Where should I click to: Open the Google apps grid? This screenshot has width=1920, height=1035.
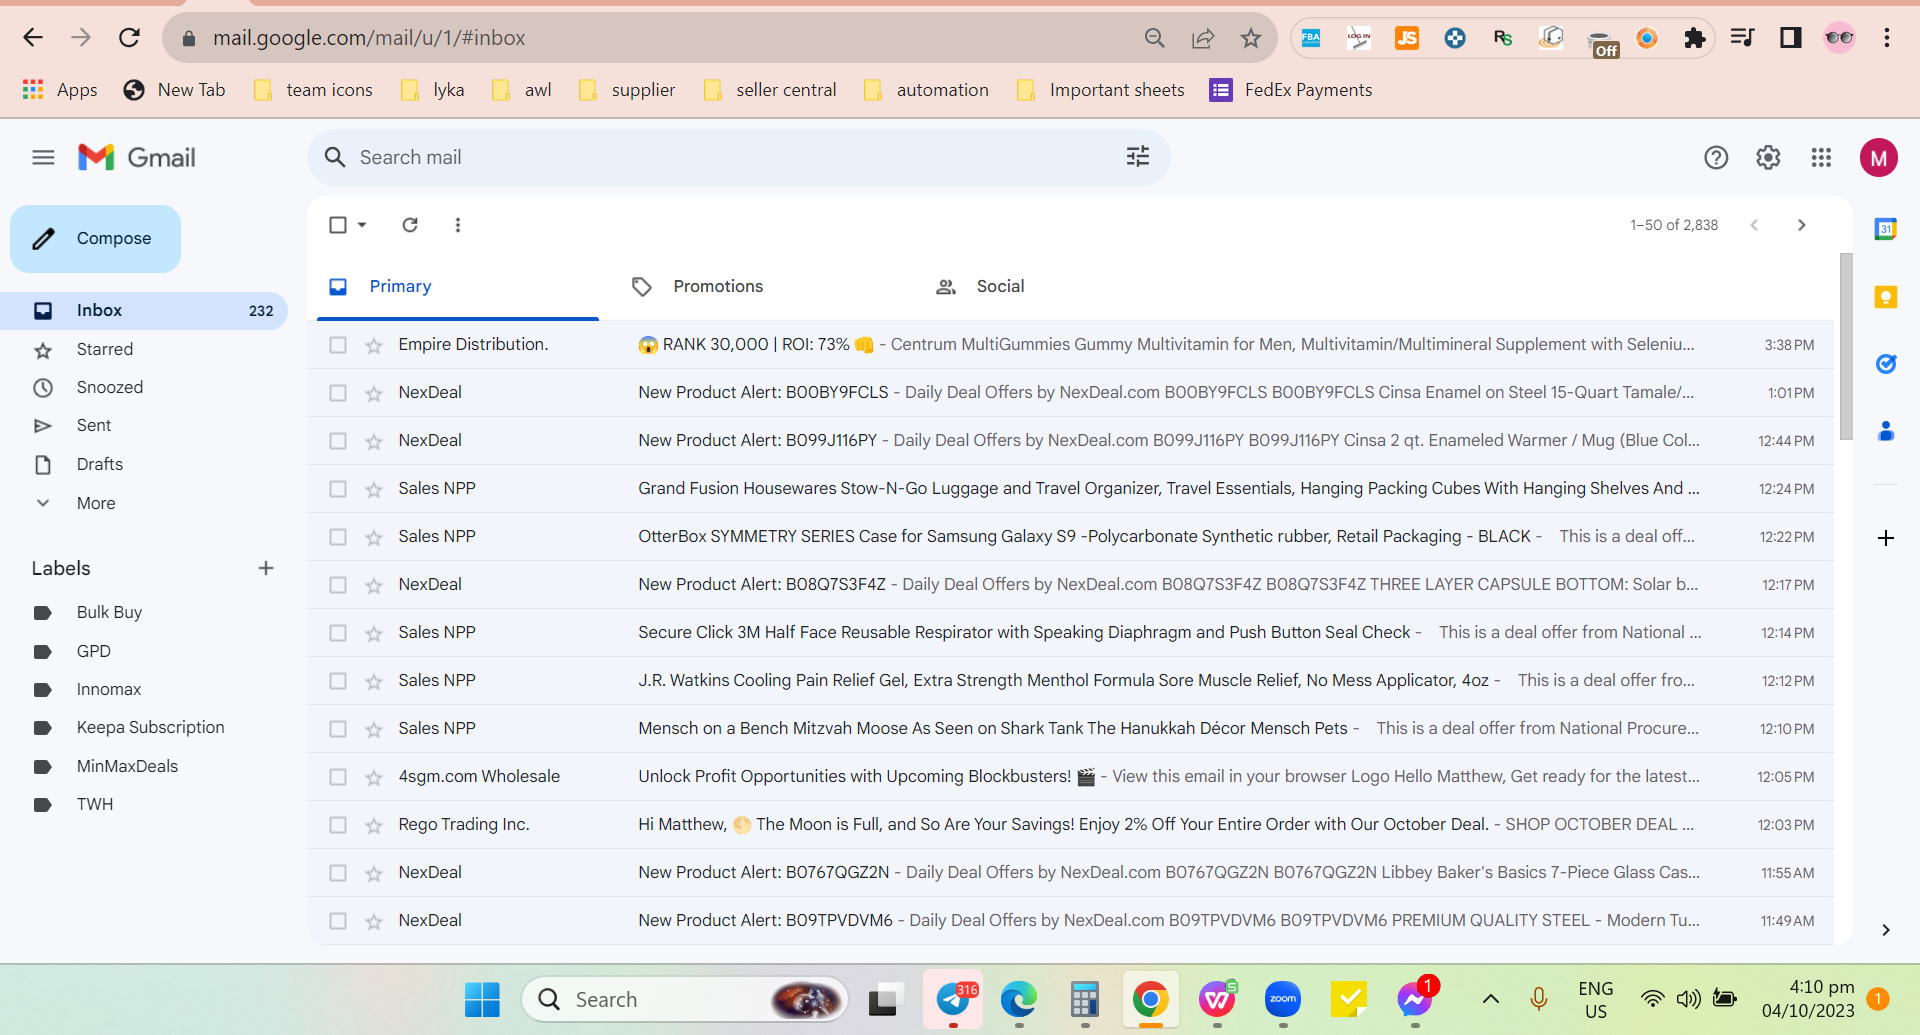(x=1821, y=157)
